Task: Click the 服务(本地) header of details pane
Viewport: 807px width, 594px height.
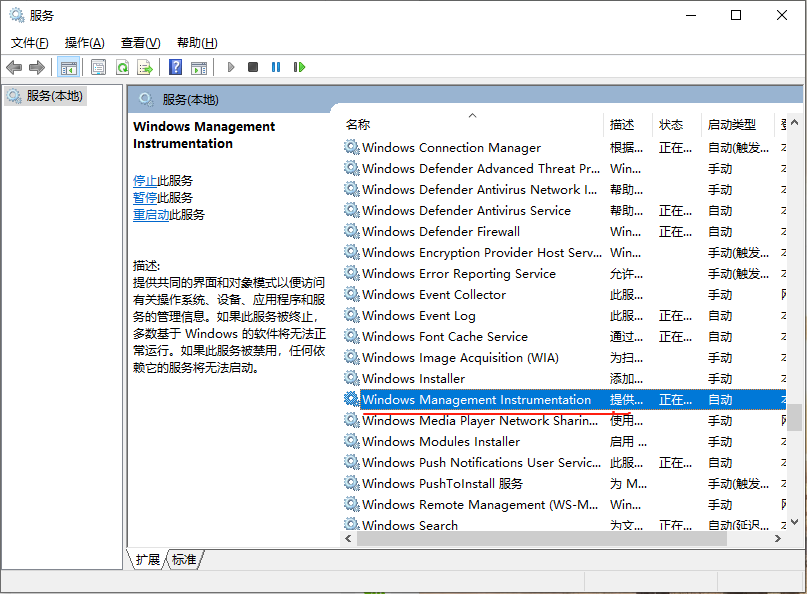Action: [190, 99]
